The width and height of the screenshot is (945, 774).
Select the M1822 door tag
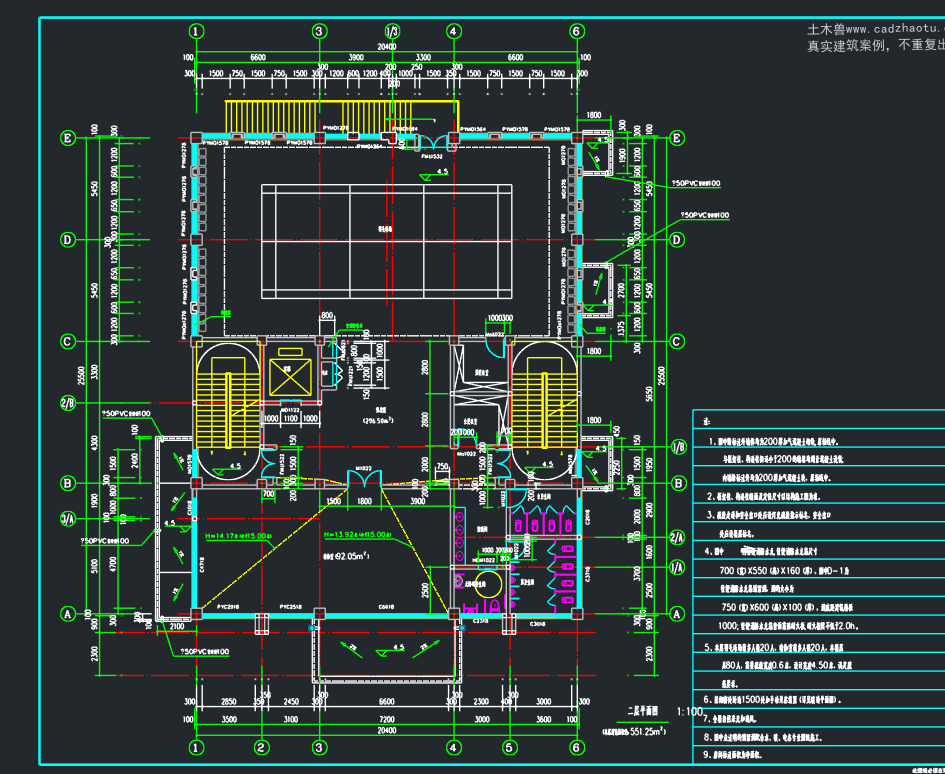tap(363, 468)
